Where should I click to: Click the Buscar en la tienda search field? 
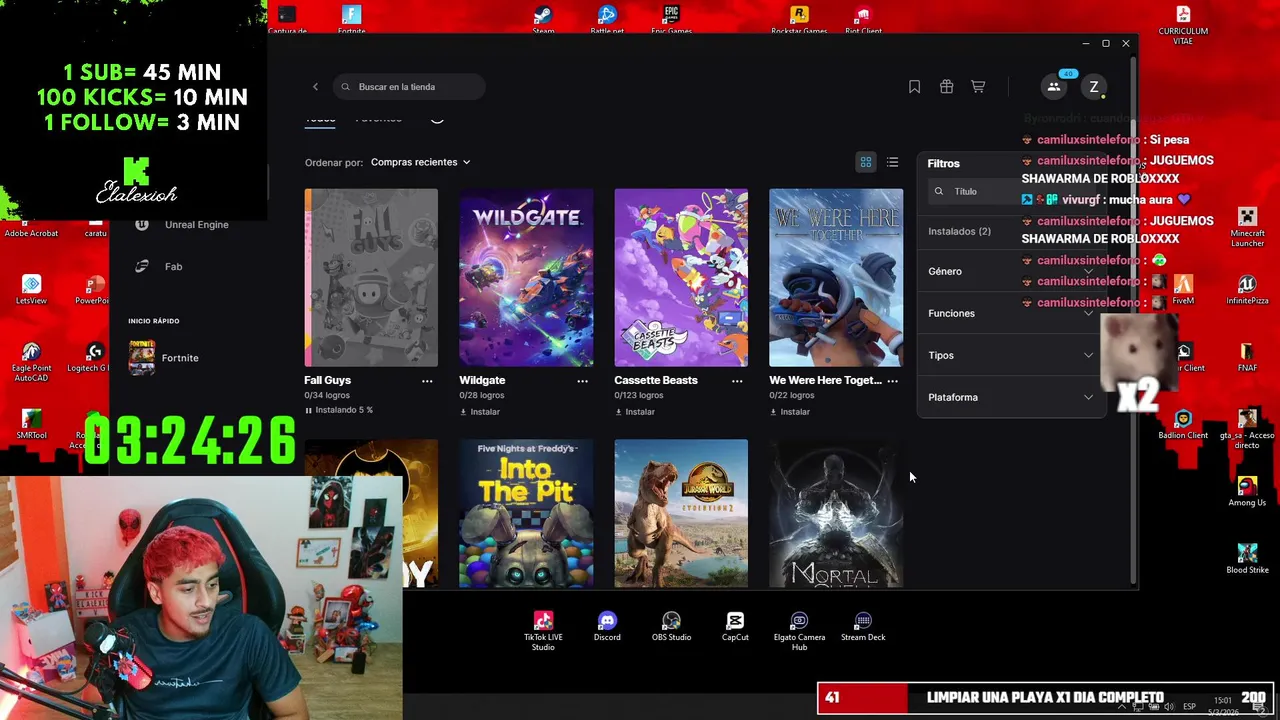point(409,87)
